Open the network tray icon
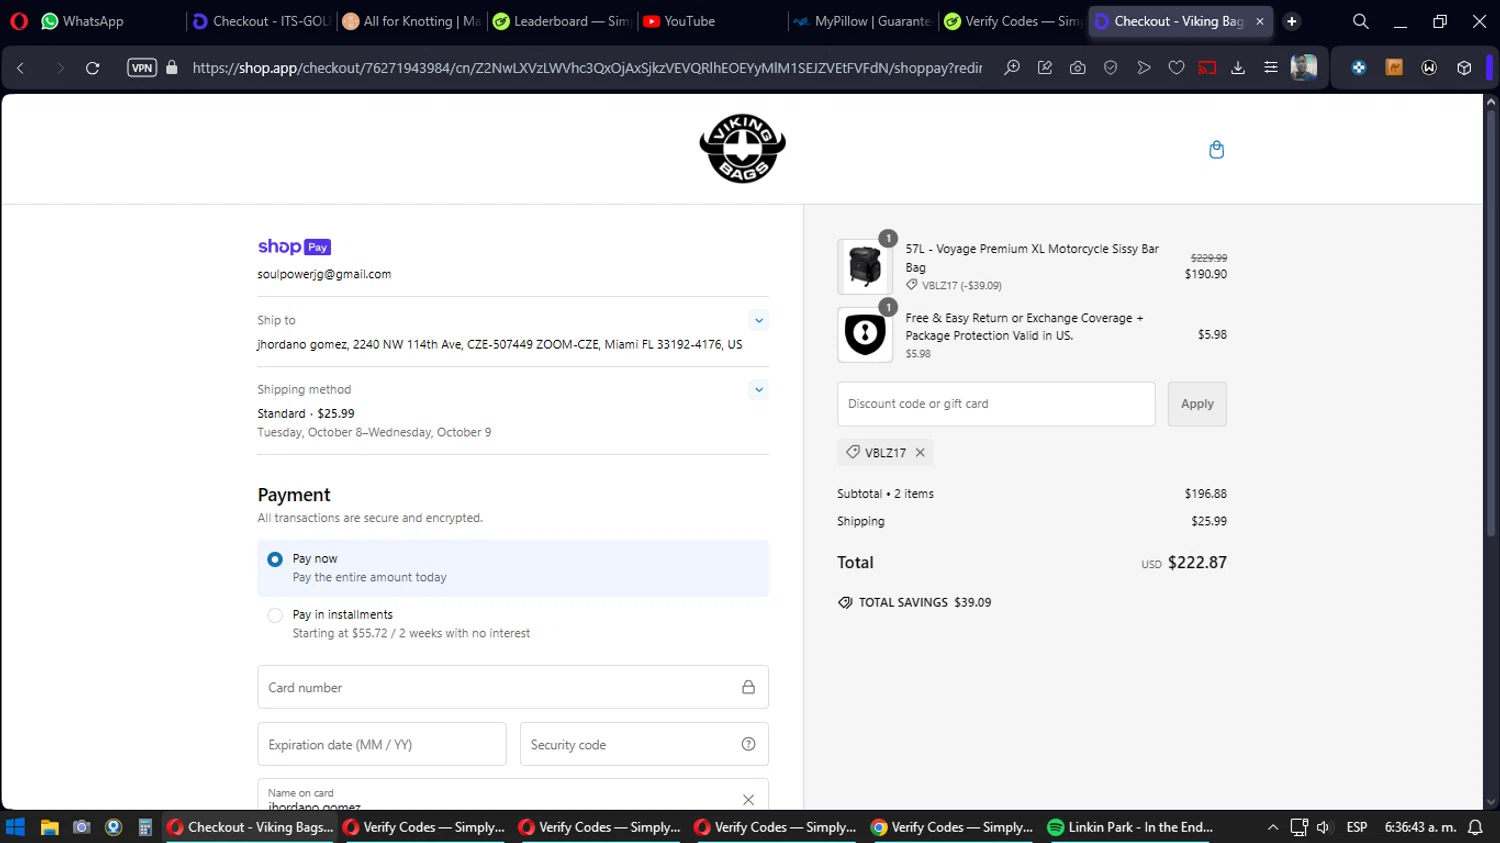The width and height of the screenshot is (1500, 843). point(1299,827)
